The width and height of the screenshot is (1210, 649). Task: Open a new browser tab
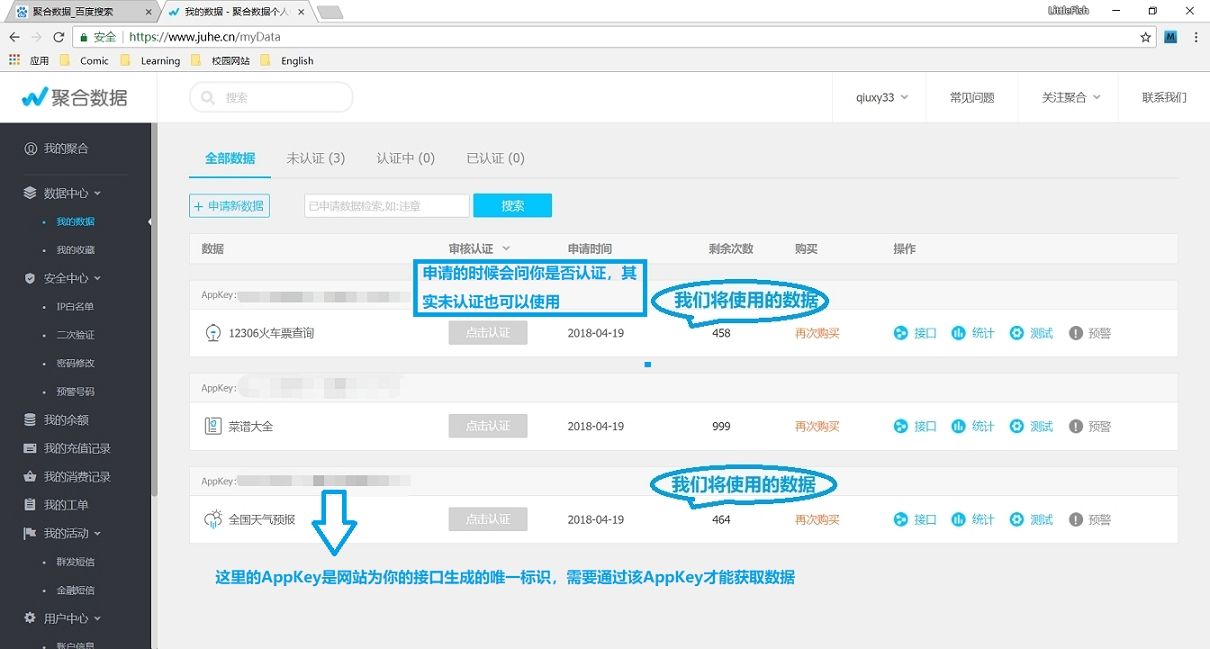329,12
